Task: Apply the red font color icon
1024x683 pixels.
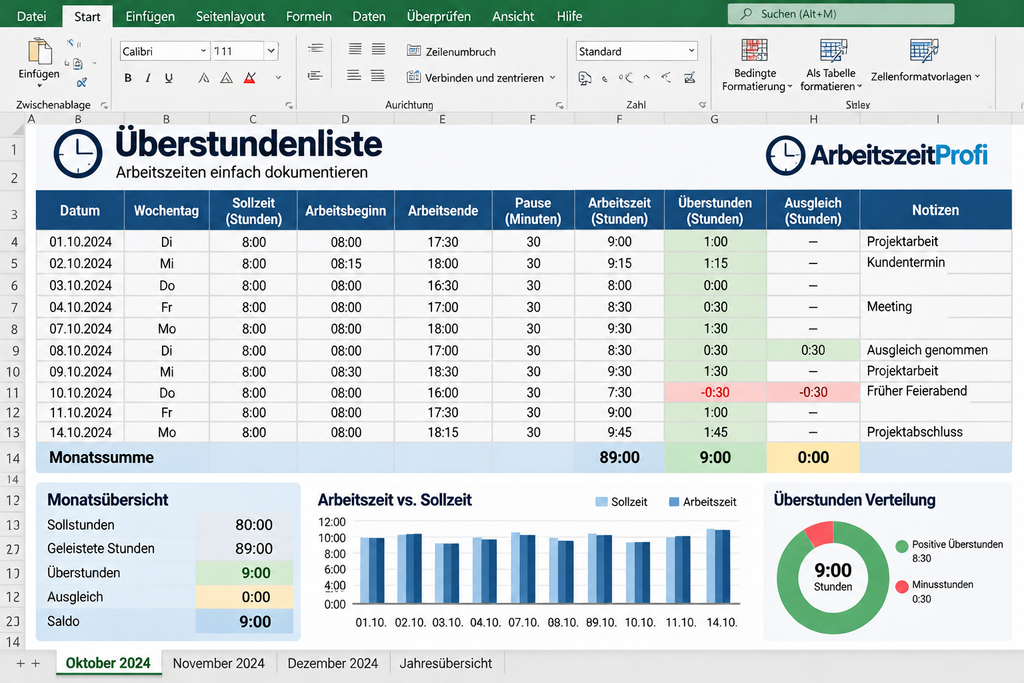Action: point(249,78)
